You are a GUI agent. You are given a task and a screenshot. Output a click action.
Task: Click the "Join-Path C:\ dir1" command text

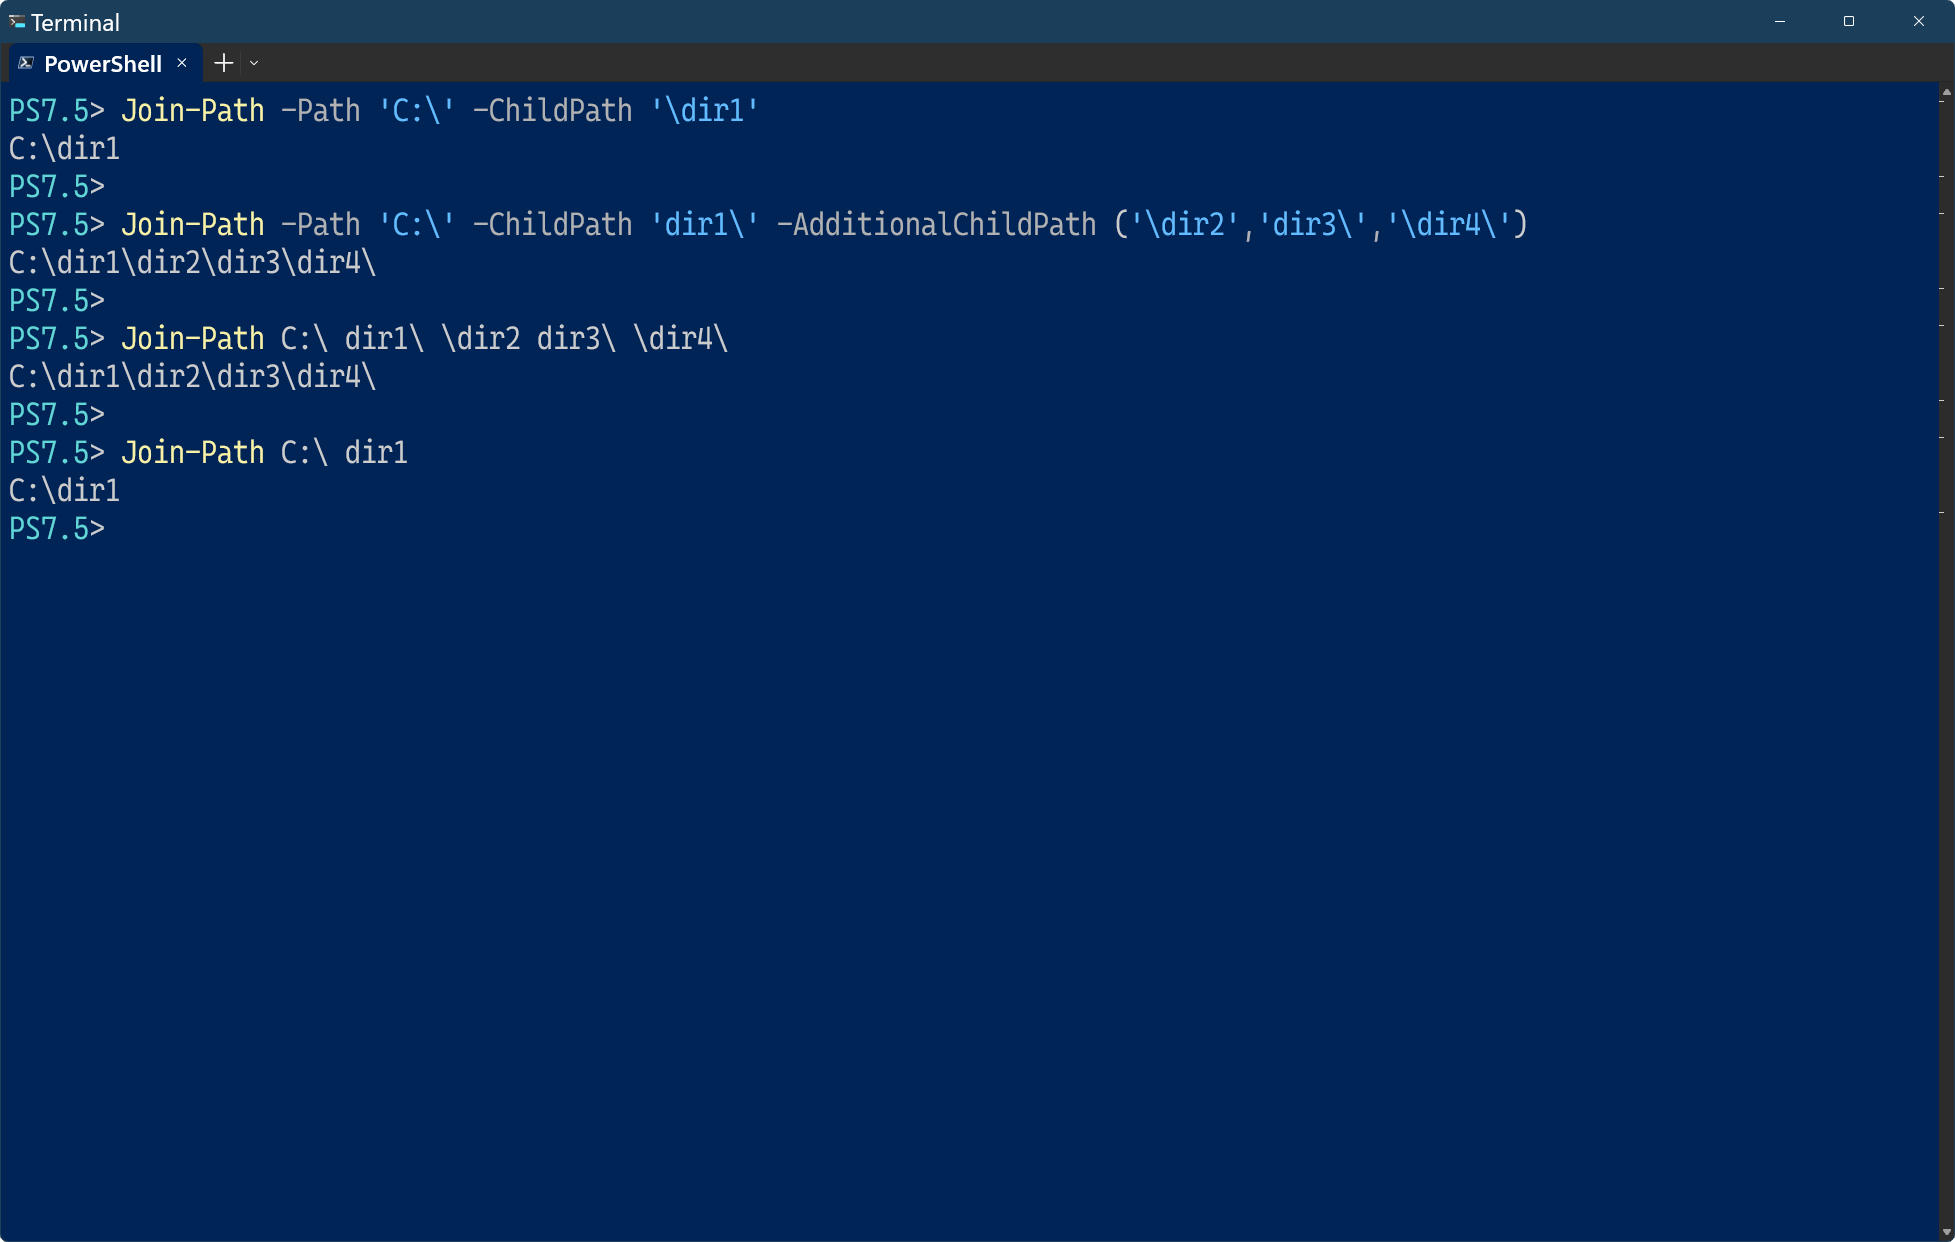coord(264,452)
